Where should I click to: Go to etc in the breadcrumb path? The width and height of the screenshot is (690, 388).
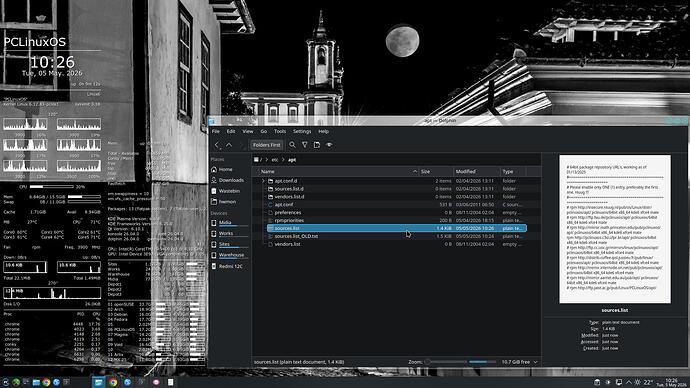tap(275, 160)
